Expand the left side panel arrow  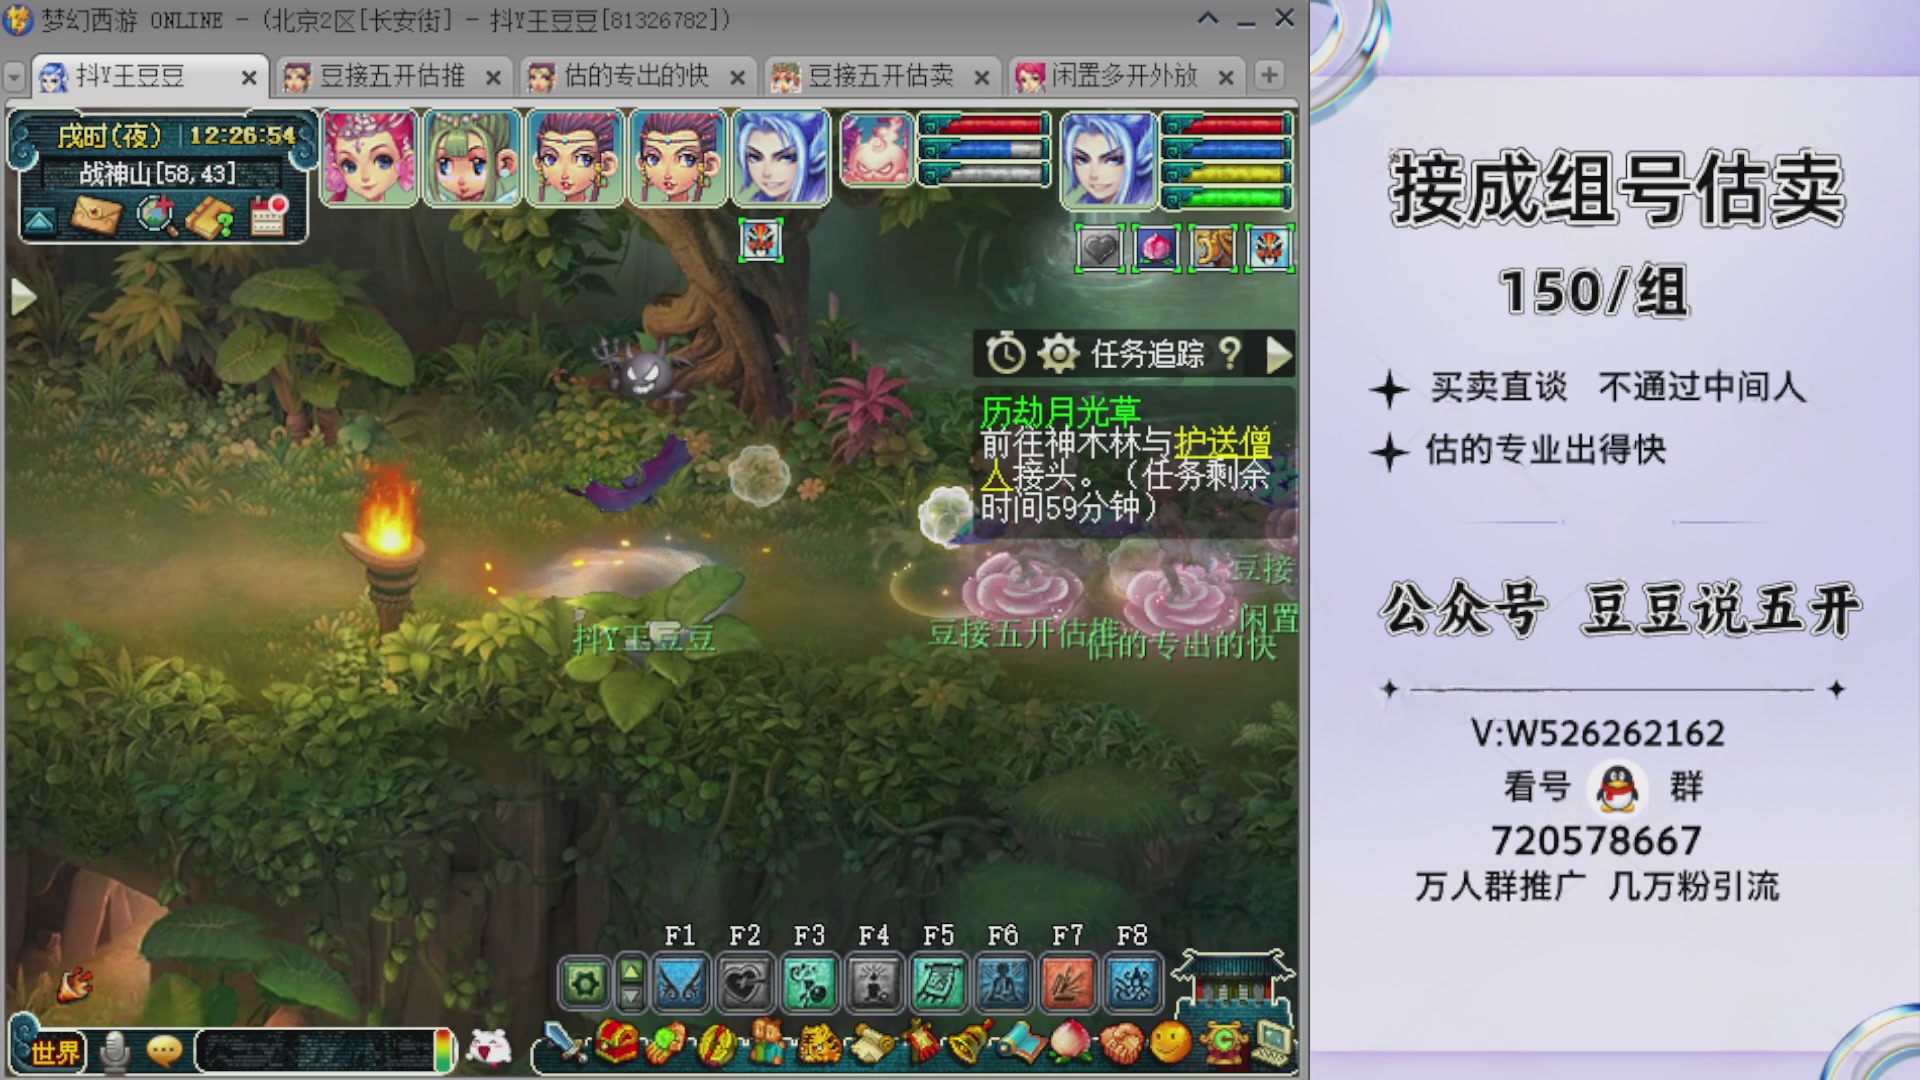pos(23,297)
